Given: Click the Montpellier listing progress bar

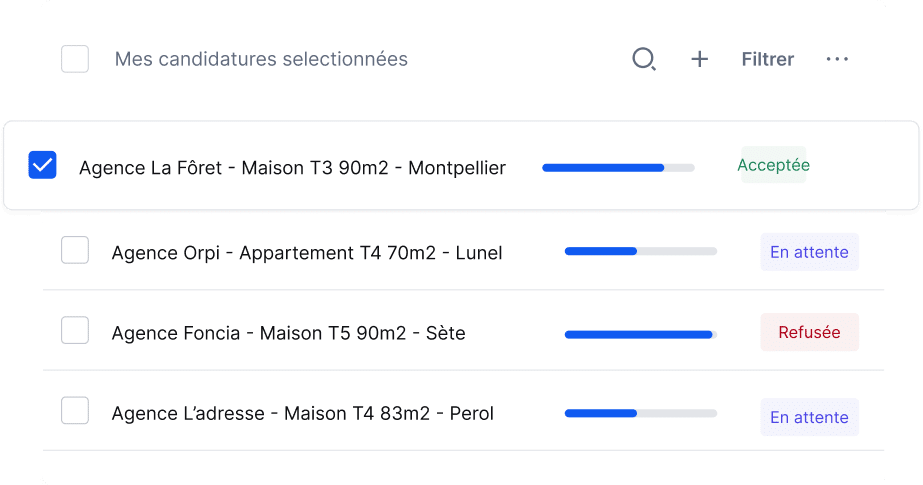Looking at the screenshot, I should tap(618, 168).
